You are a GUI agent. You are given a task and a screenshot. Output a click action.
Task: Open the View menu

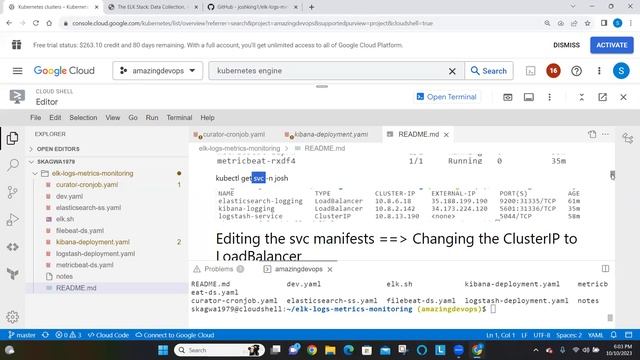tap(113, 118)
